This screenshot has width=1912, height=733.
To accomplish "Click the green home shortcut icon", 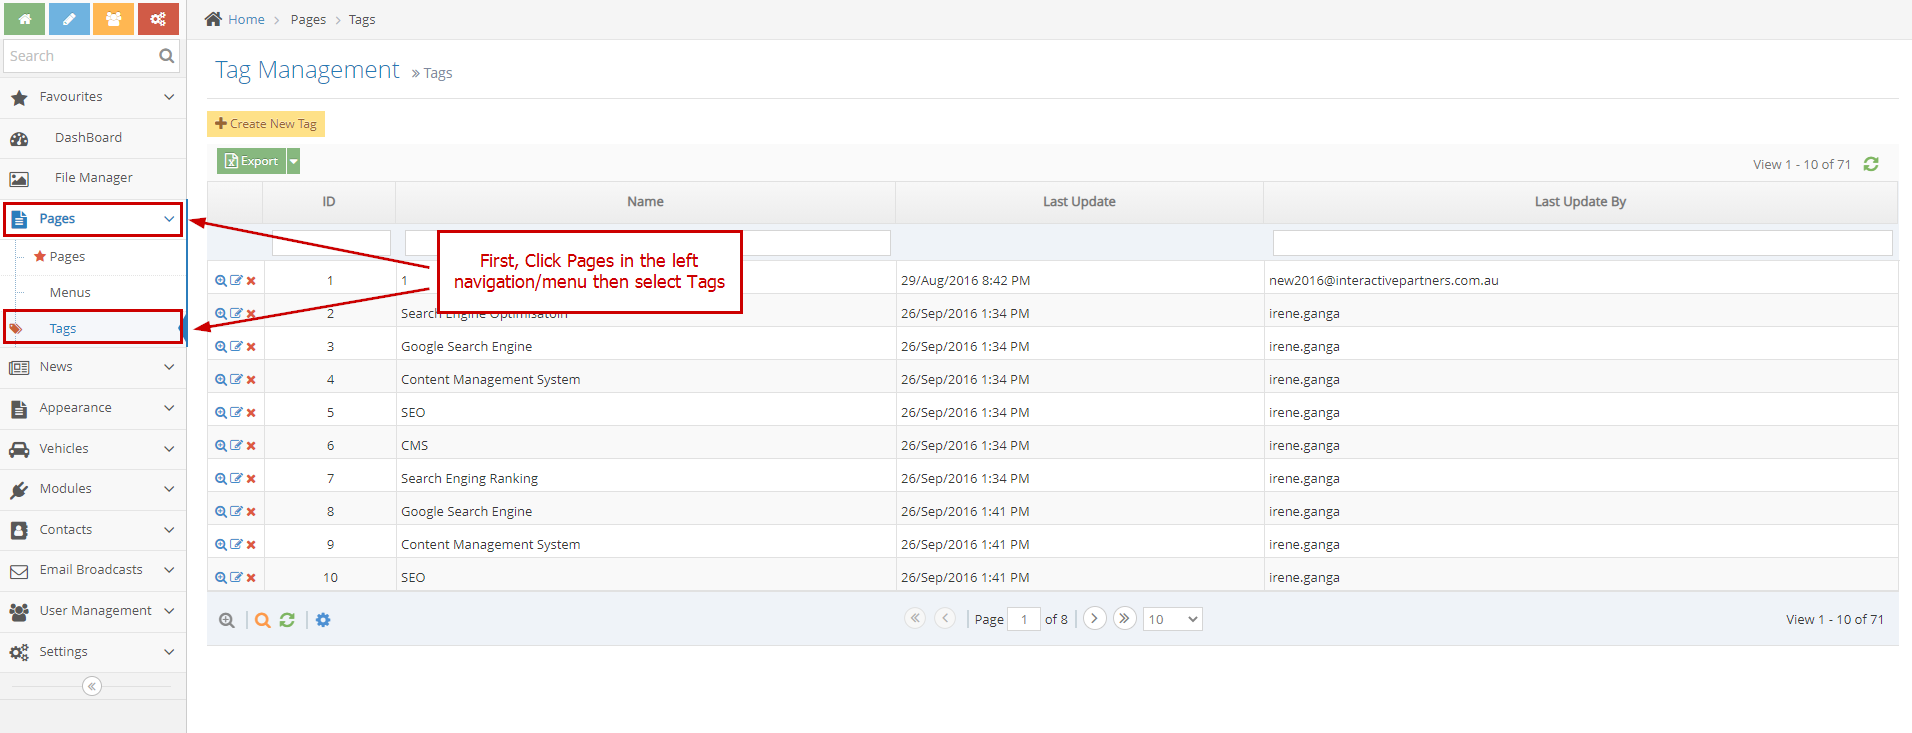I will click(x=24, y=19).
